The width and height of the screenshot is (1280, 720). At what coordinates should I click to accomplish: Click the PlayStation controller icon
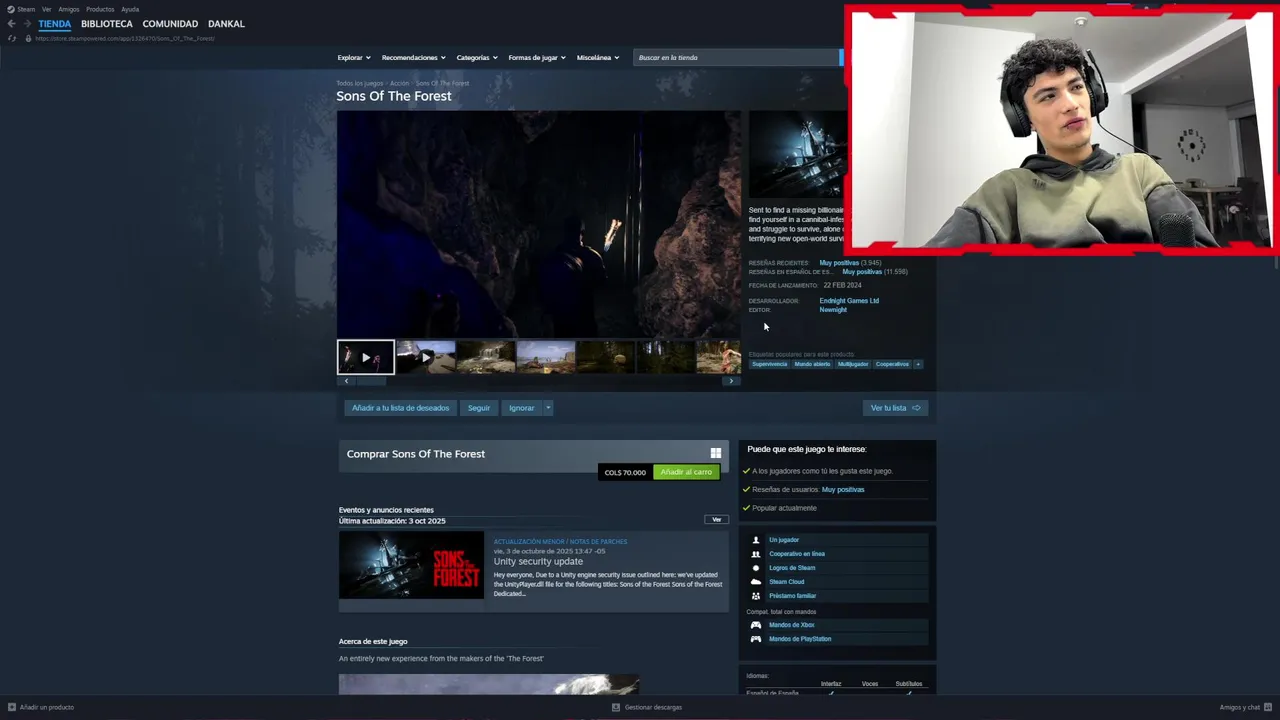pos(756,639)
